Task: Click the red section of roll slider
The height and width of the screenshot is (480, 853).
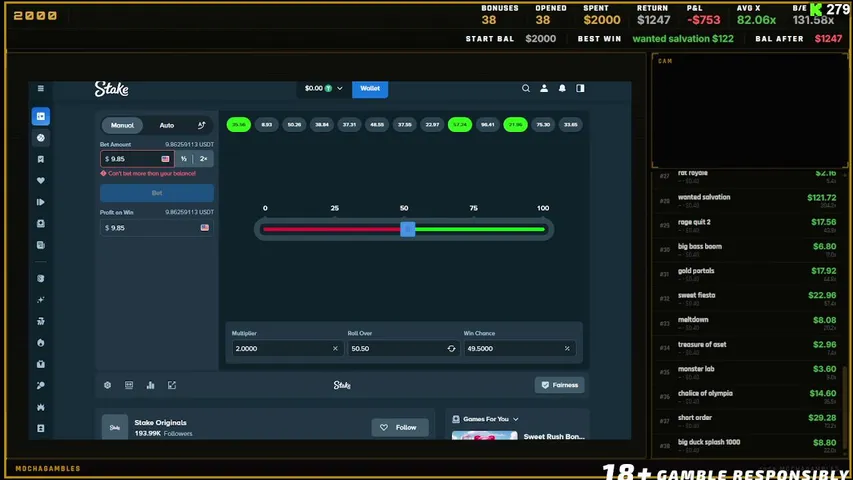Action: pos(332,230)
